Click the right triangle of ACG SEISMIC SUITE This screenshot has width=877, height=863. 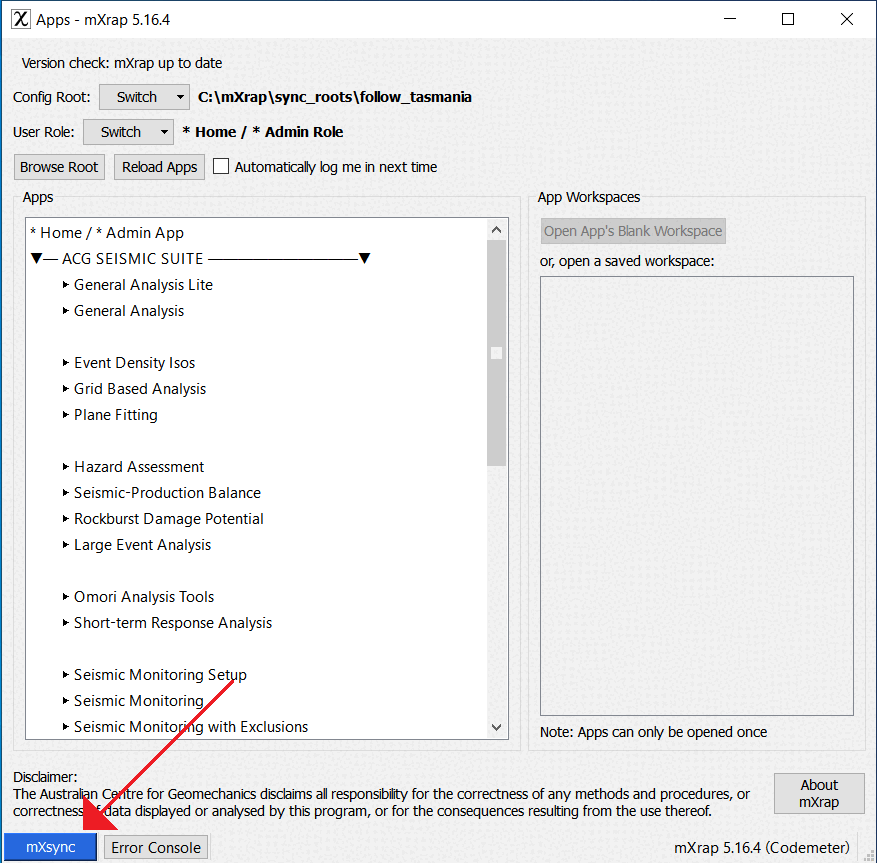[x=364, y=258]
